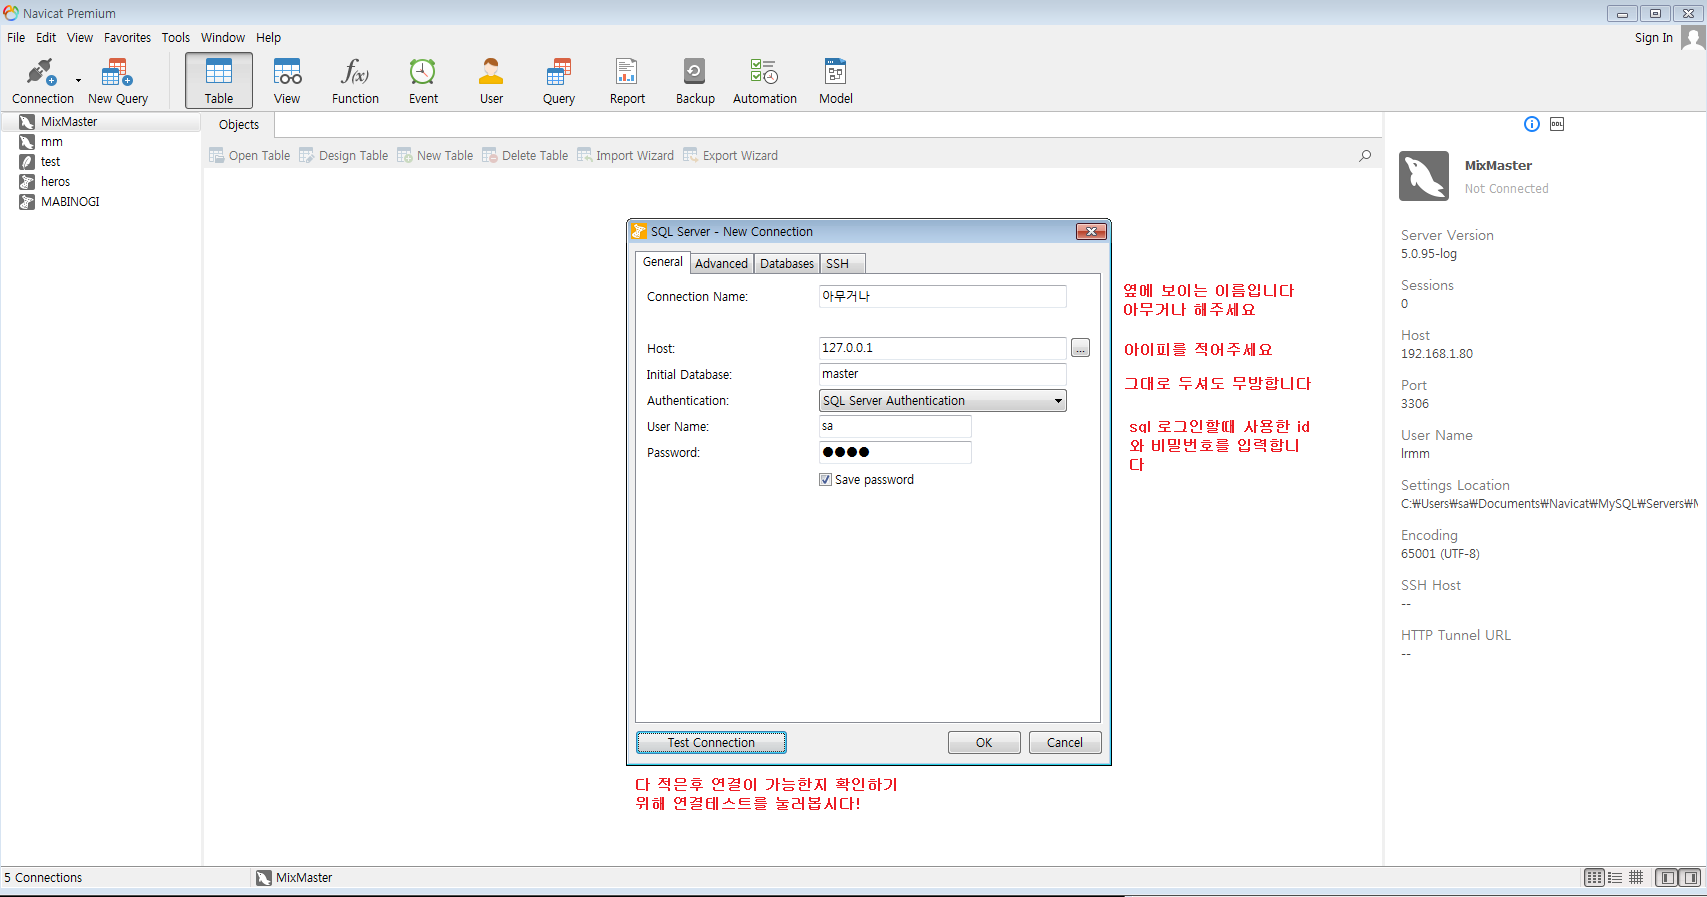Open the Event toolbar icon

(423, 81)
